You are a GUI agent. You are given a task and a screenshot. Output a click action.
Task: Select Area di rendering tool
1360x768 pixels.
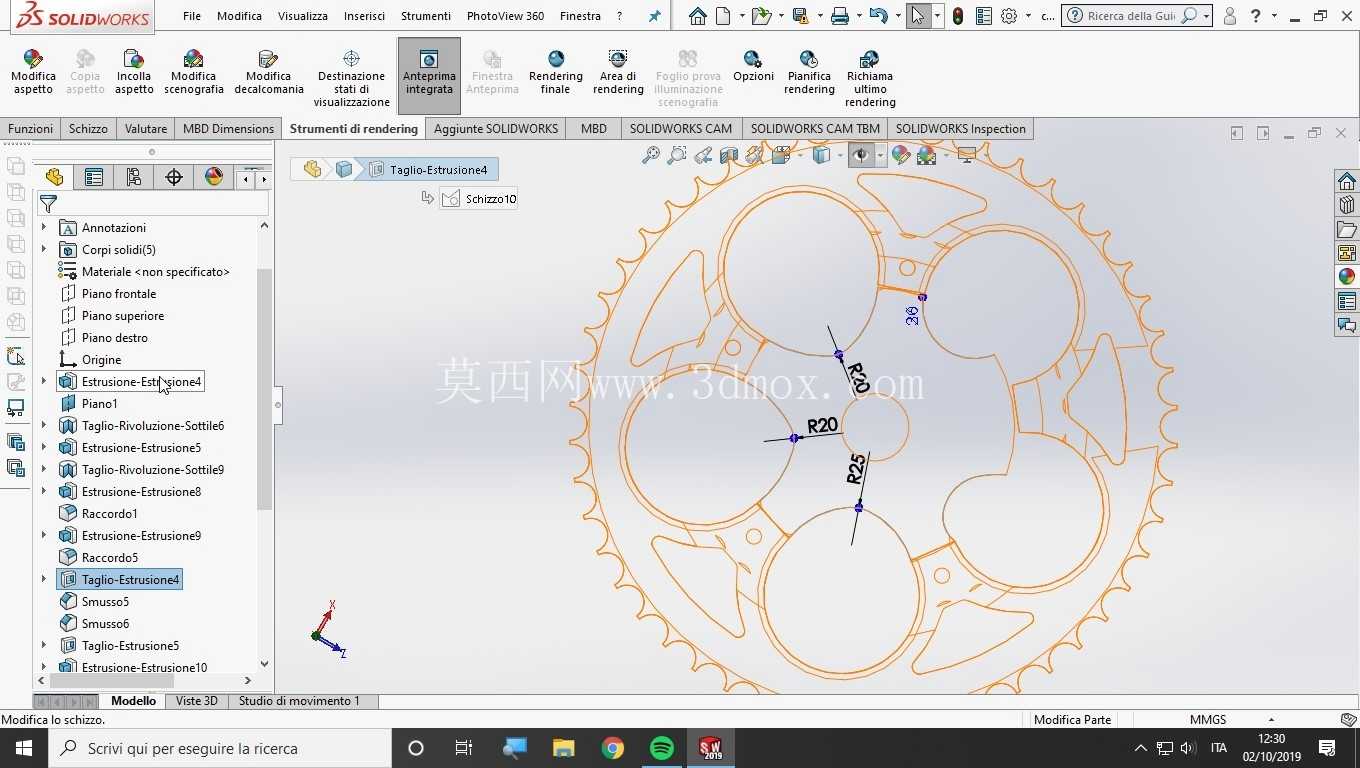coord(618,72)
